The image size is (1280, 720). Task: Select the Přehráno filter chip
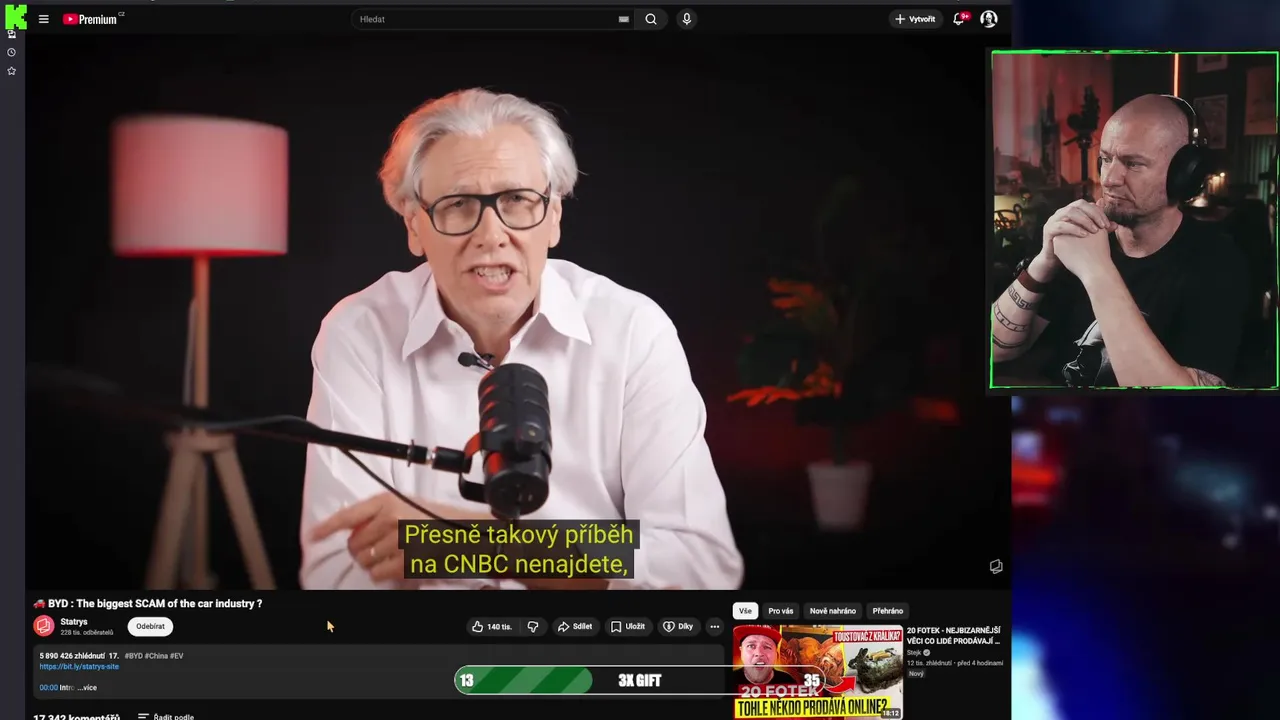point(888,611)
